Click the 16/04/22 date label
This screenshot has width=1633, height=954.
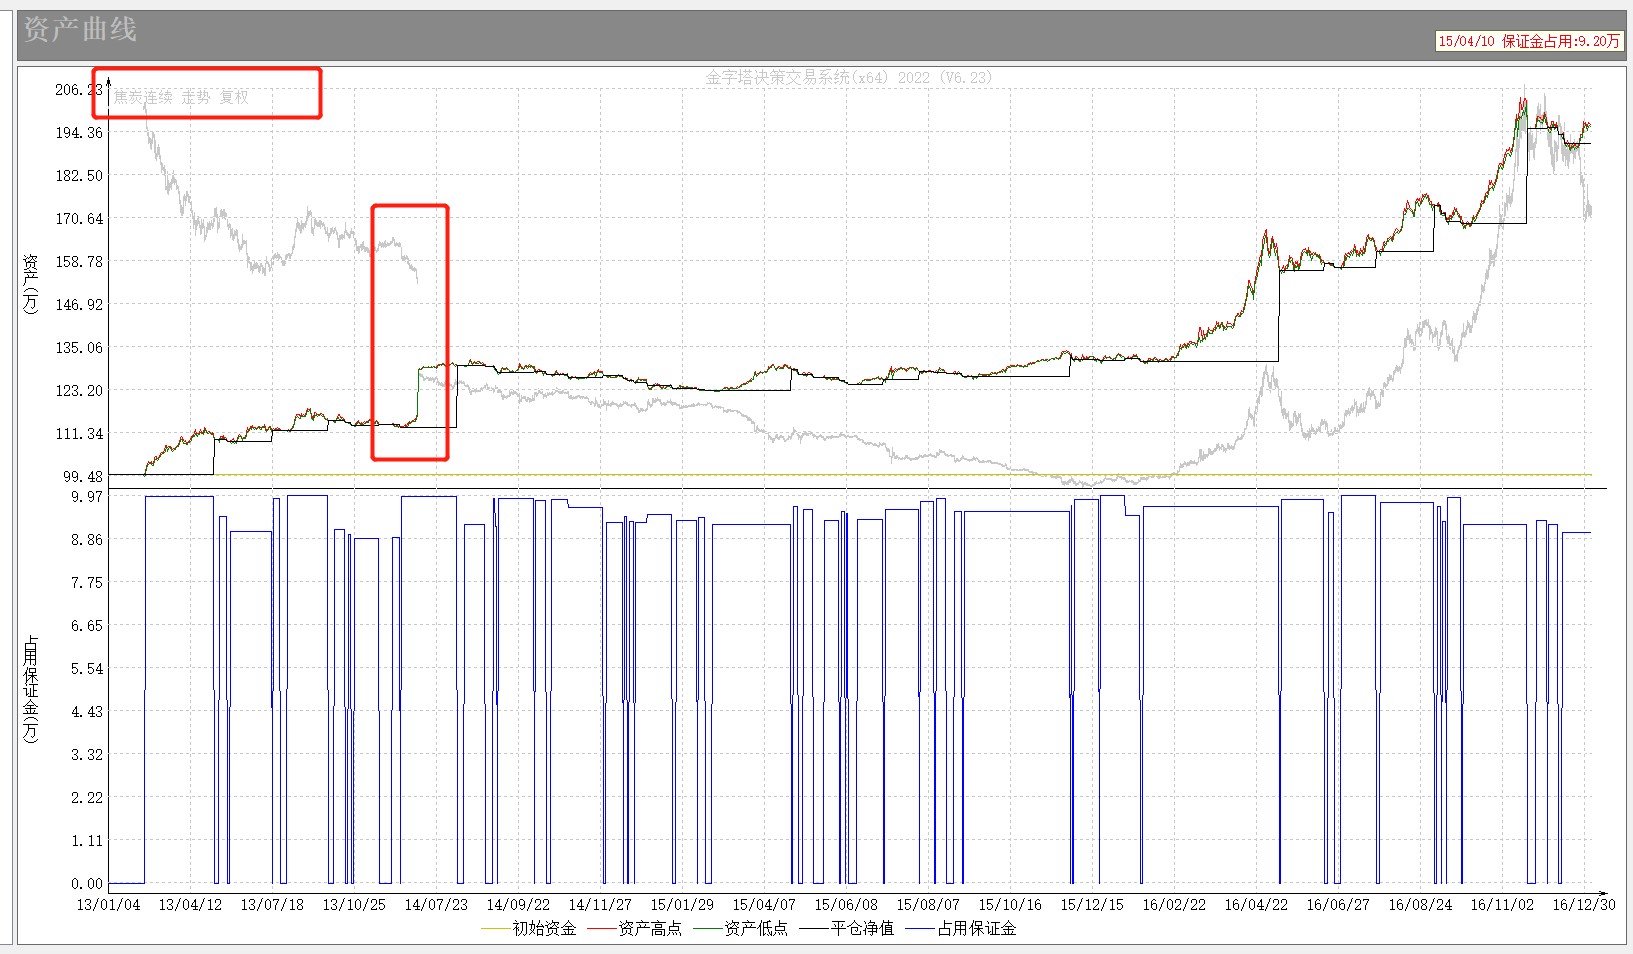pos(1256,905)
